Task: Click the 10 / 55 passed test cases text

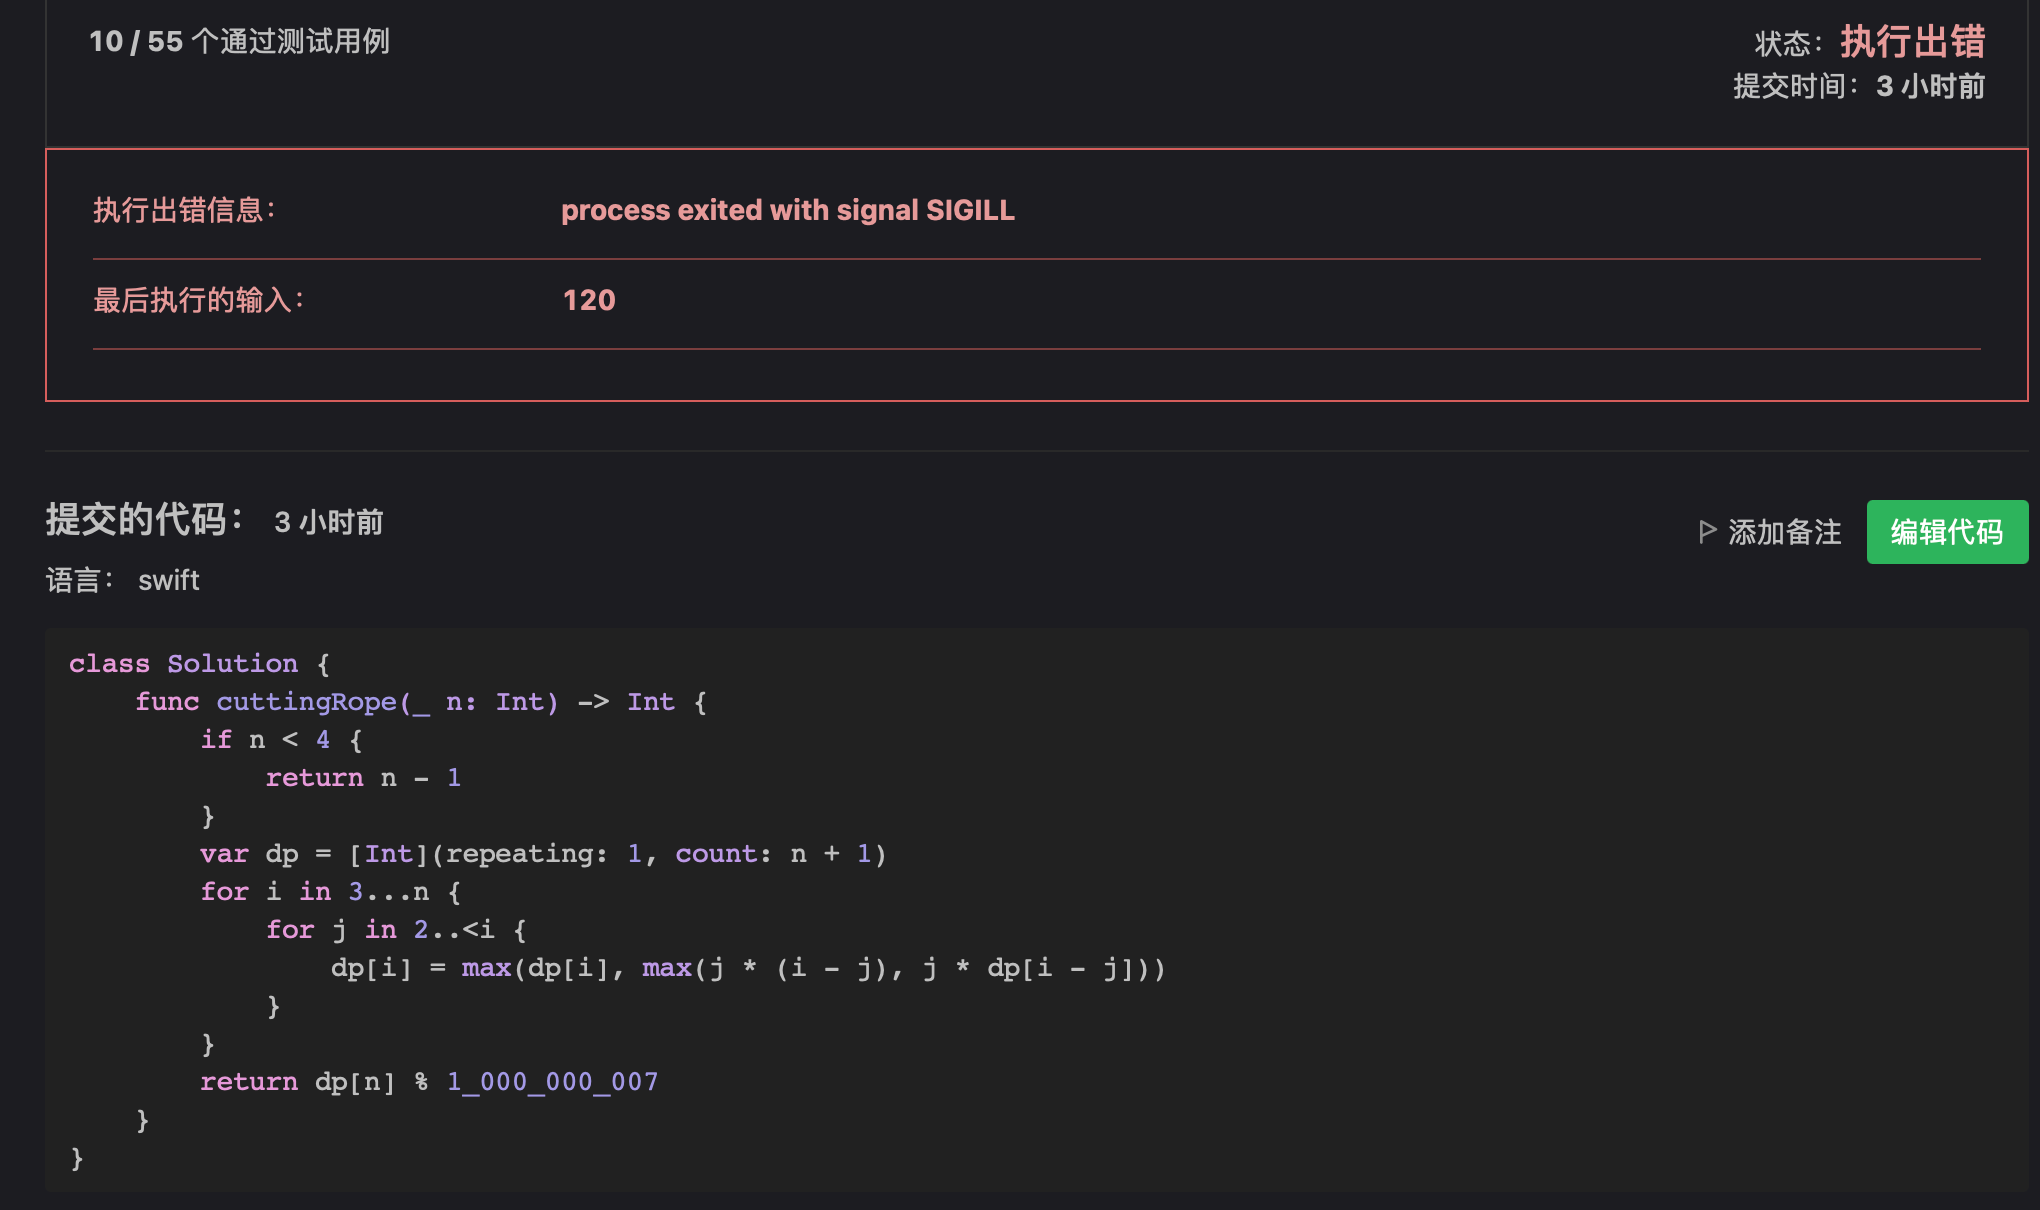Action: click(x=239, y=41)
